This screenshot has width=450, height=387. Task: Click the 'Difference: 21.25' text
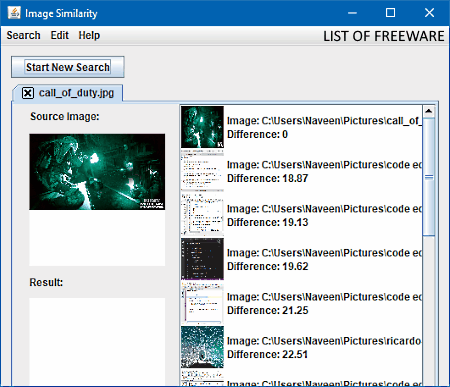click(x=267, y=310)
